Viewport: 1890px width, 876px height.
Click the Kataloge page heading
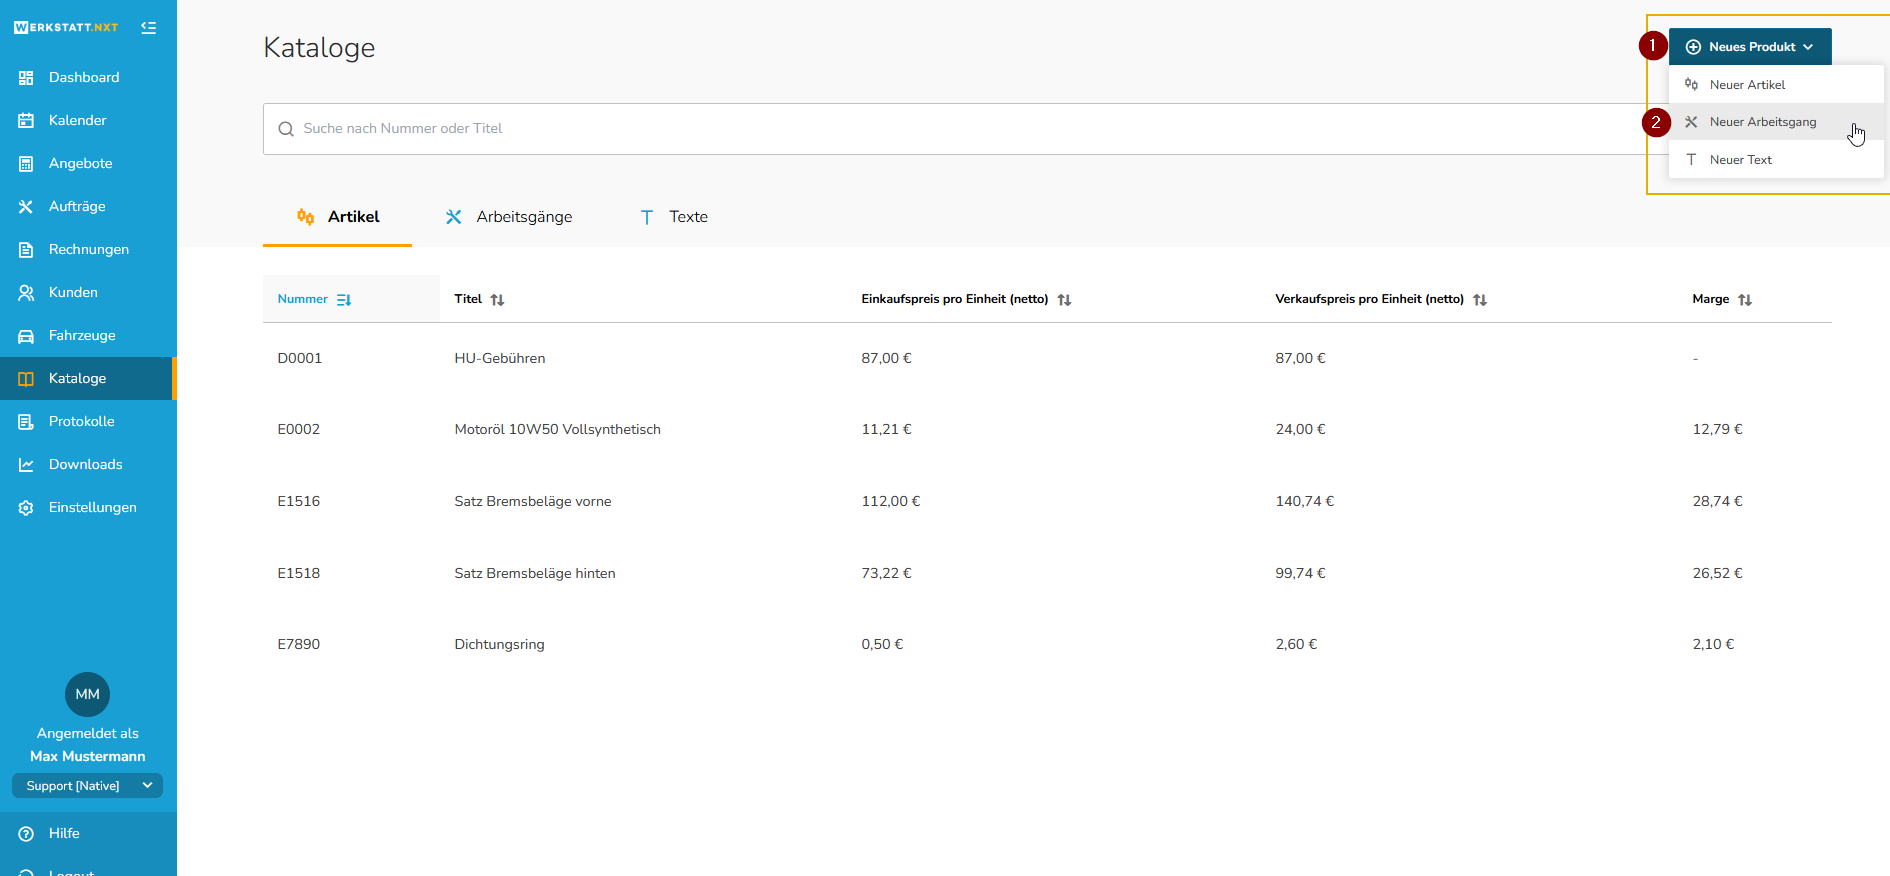click(319, 48)
